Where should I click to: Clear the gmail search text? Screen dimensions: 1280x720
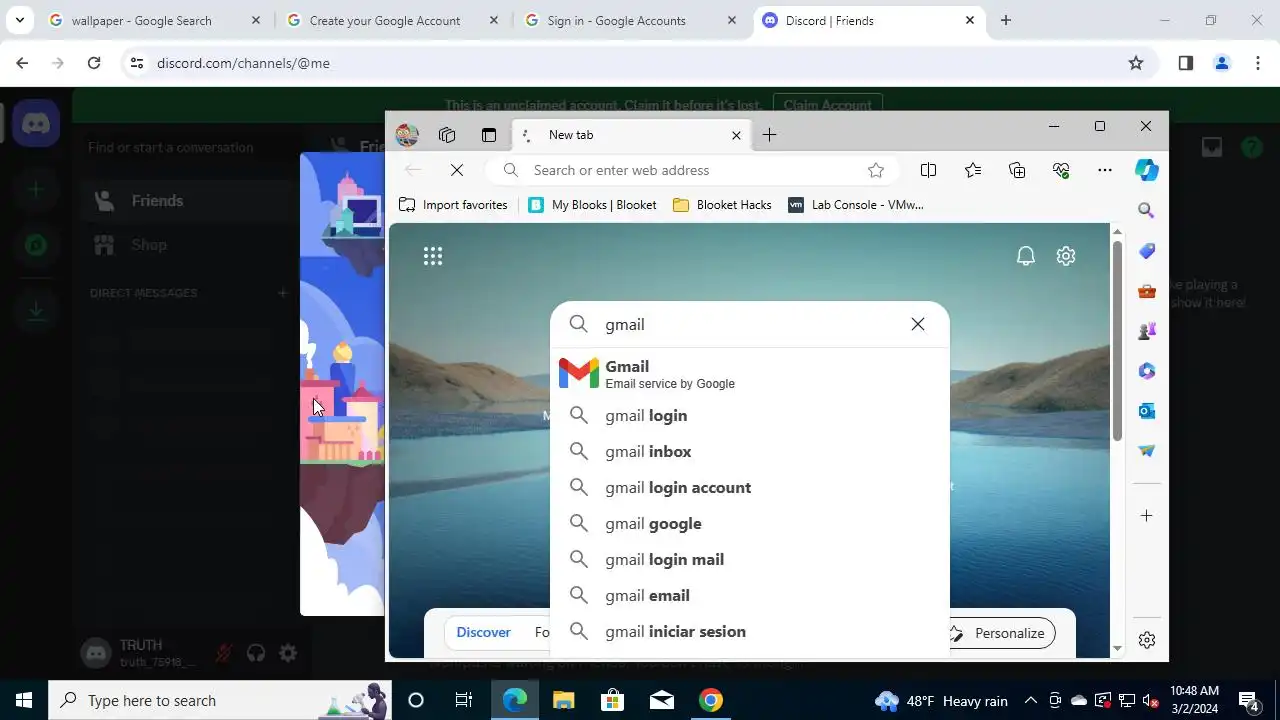click(x=918, y=324)
